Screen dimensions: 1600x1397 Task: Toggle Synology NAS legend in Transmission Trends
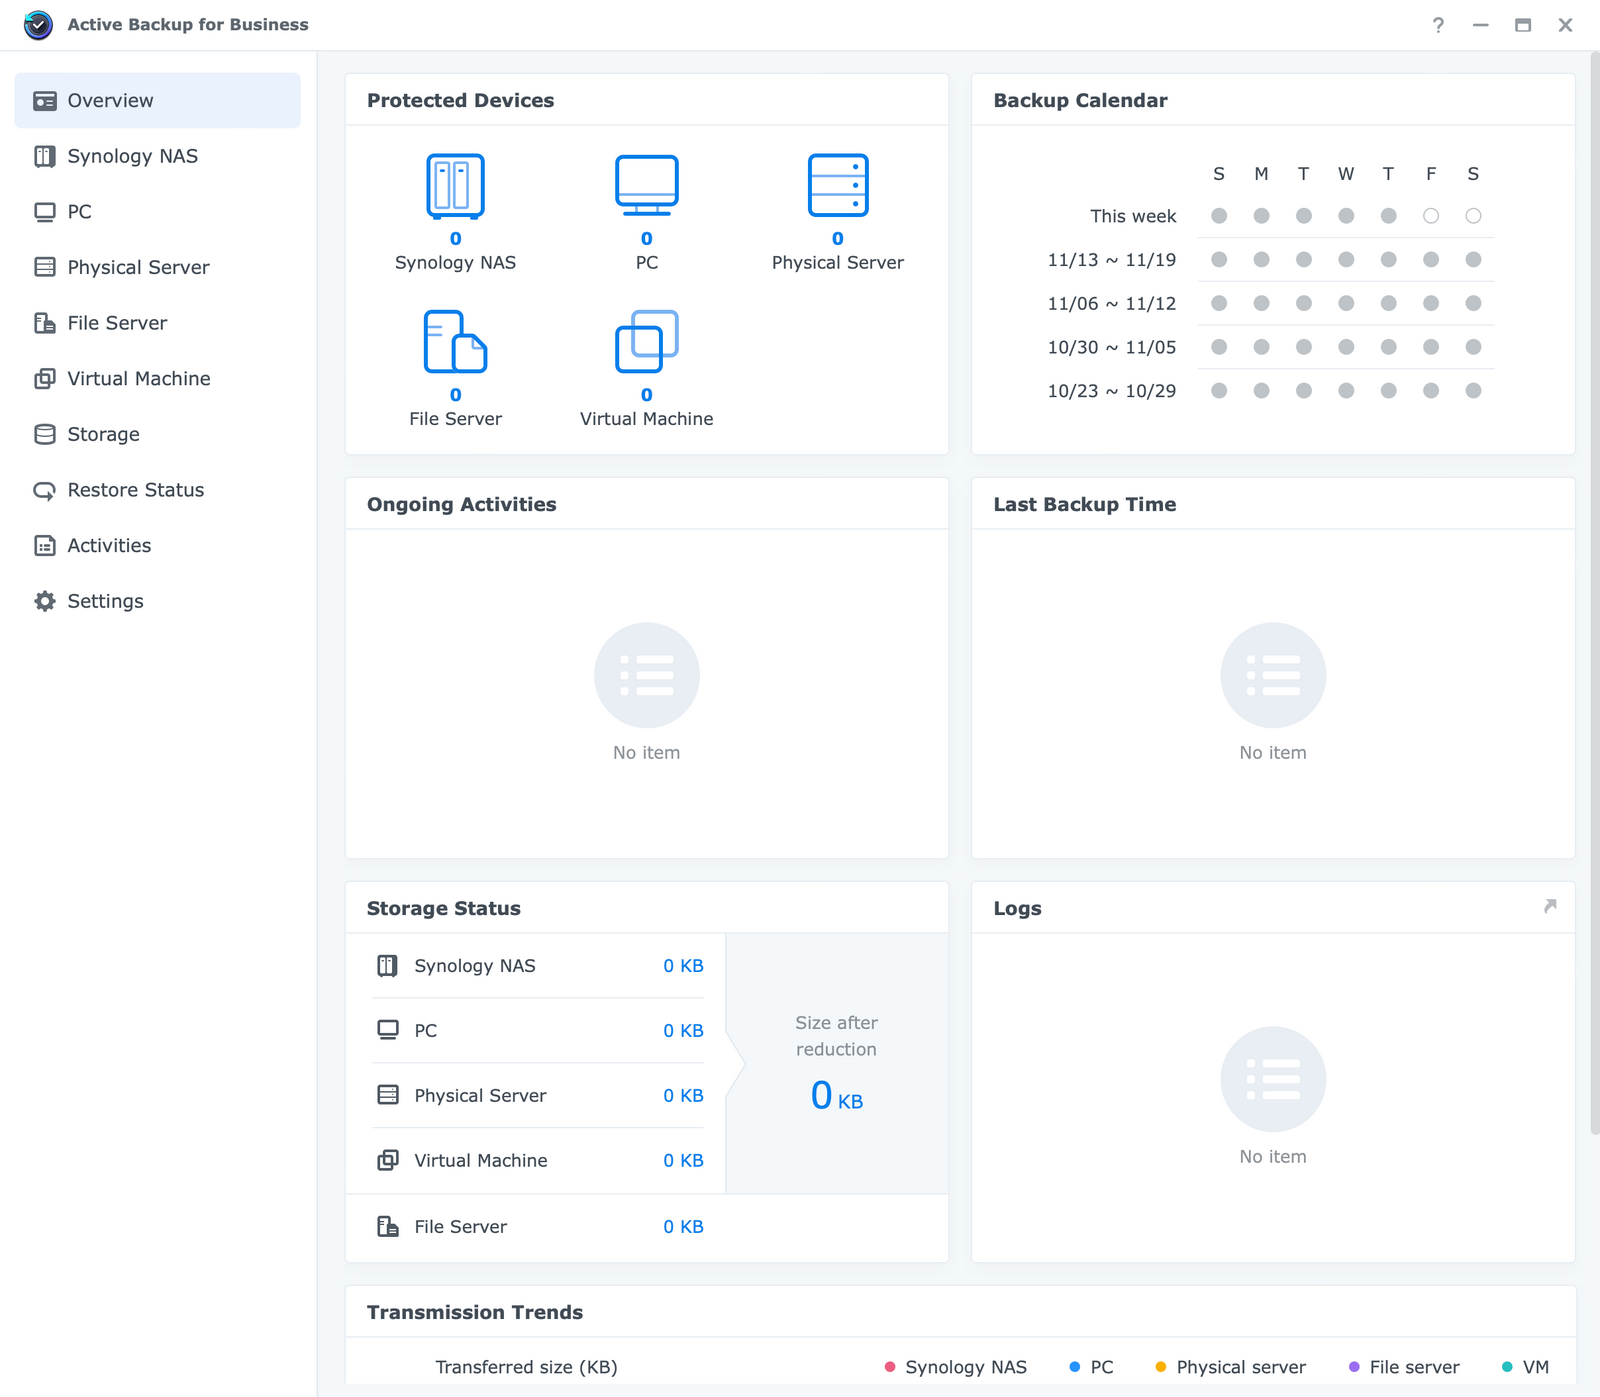956,1367
